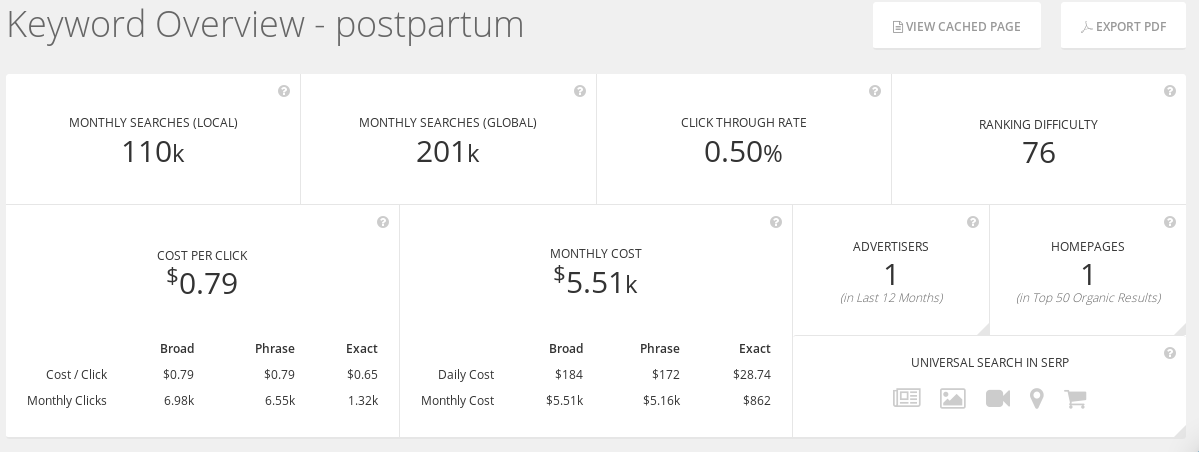
Task: Click View Cached Page button
Action: [x=957, y=26]
